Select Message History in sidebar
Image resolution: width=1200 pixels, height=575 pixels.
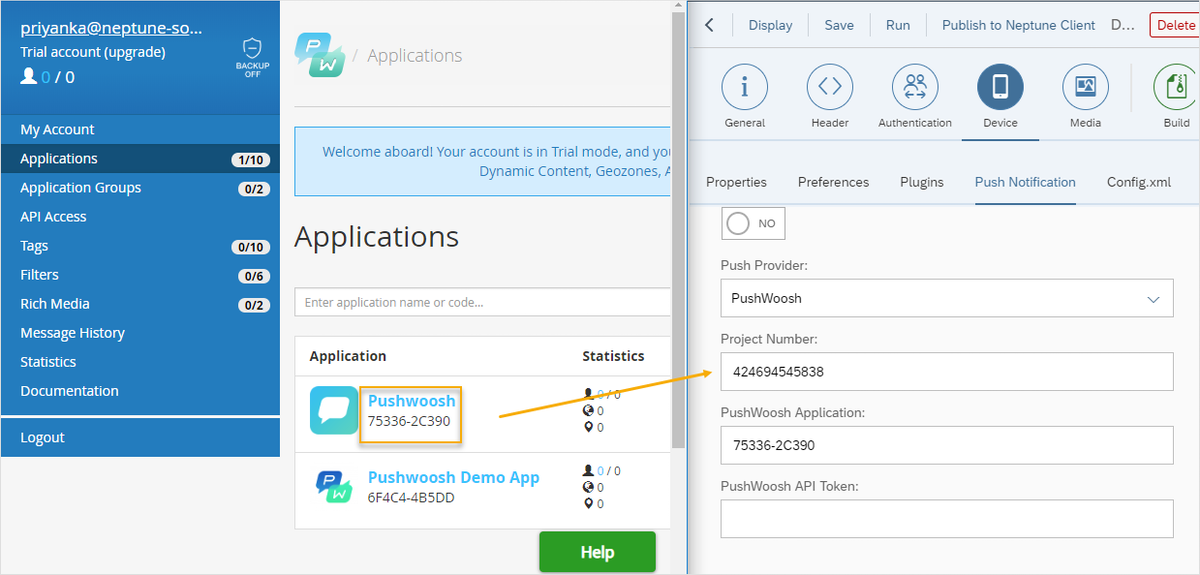tap(72, 333)
